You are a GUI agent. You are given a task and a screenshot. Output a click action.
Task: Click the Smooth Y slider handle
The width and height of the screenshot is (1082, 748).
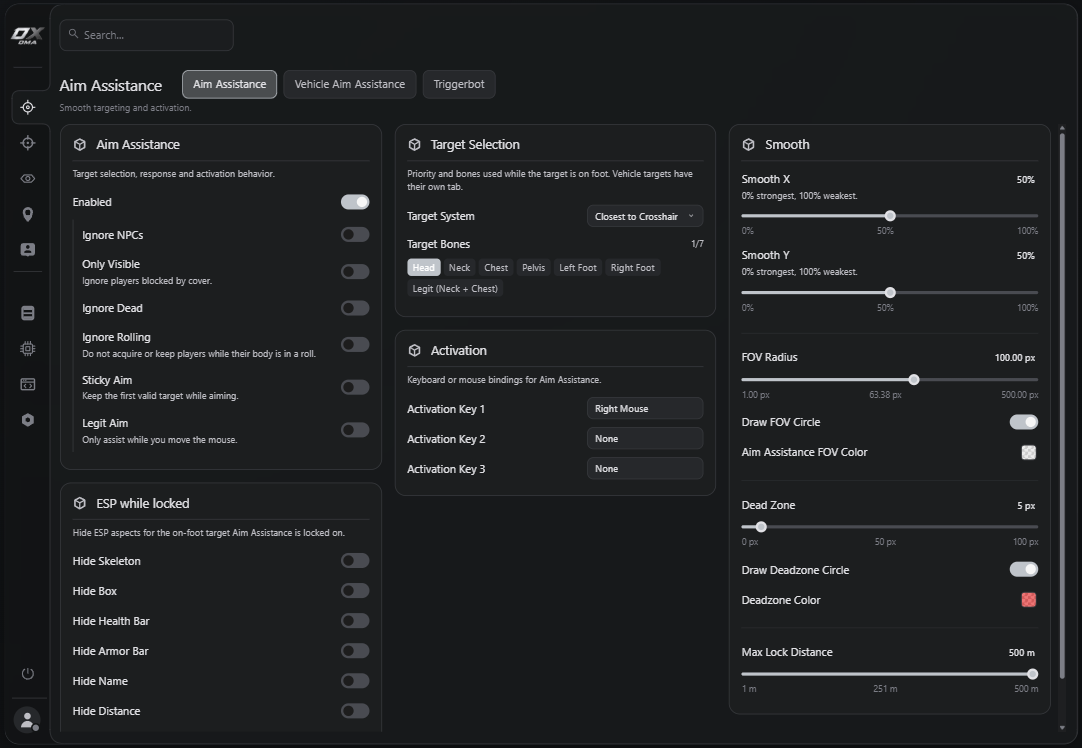(890, 293)
